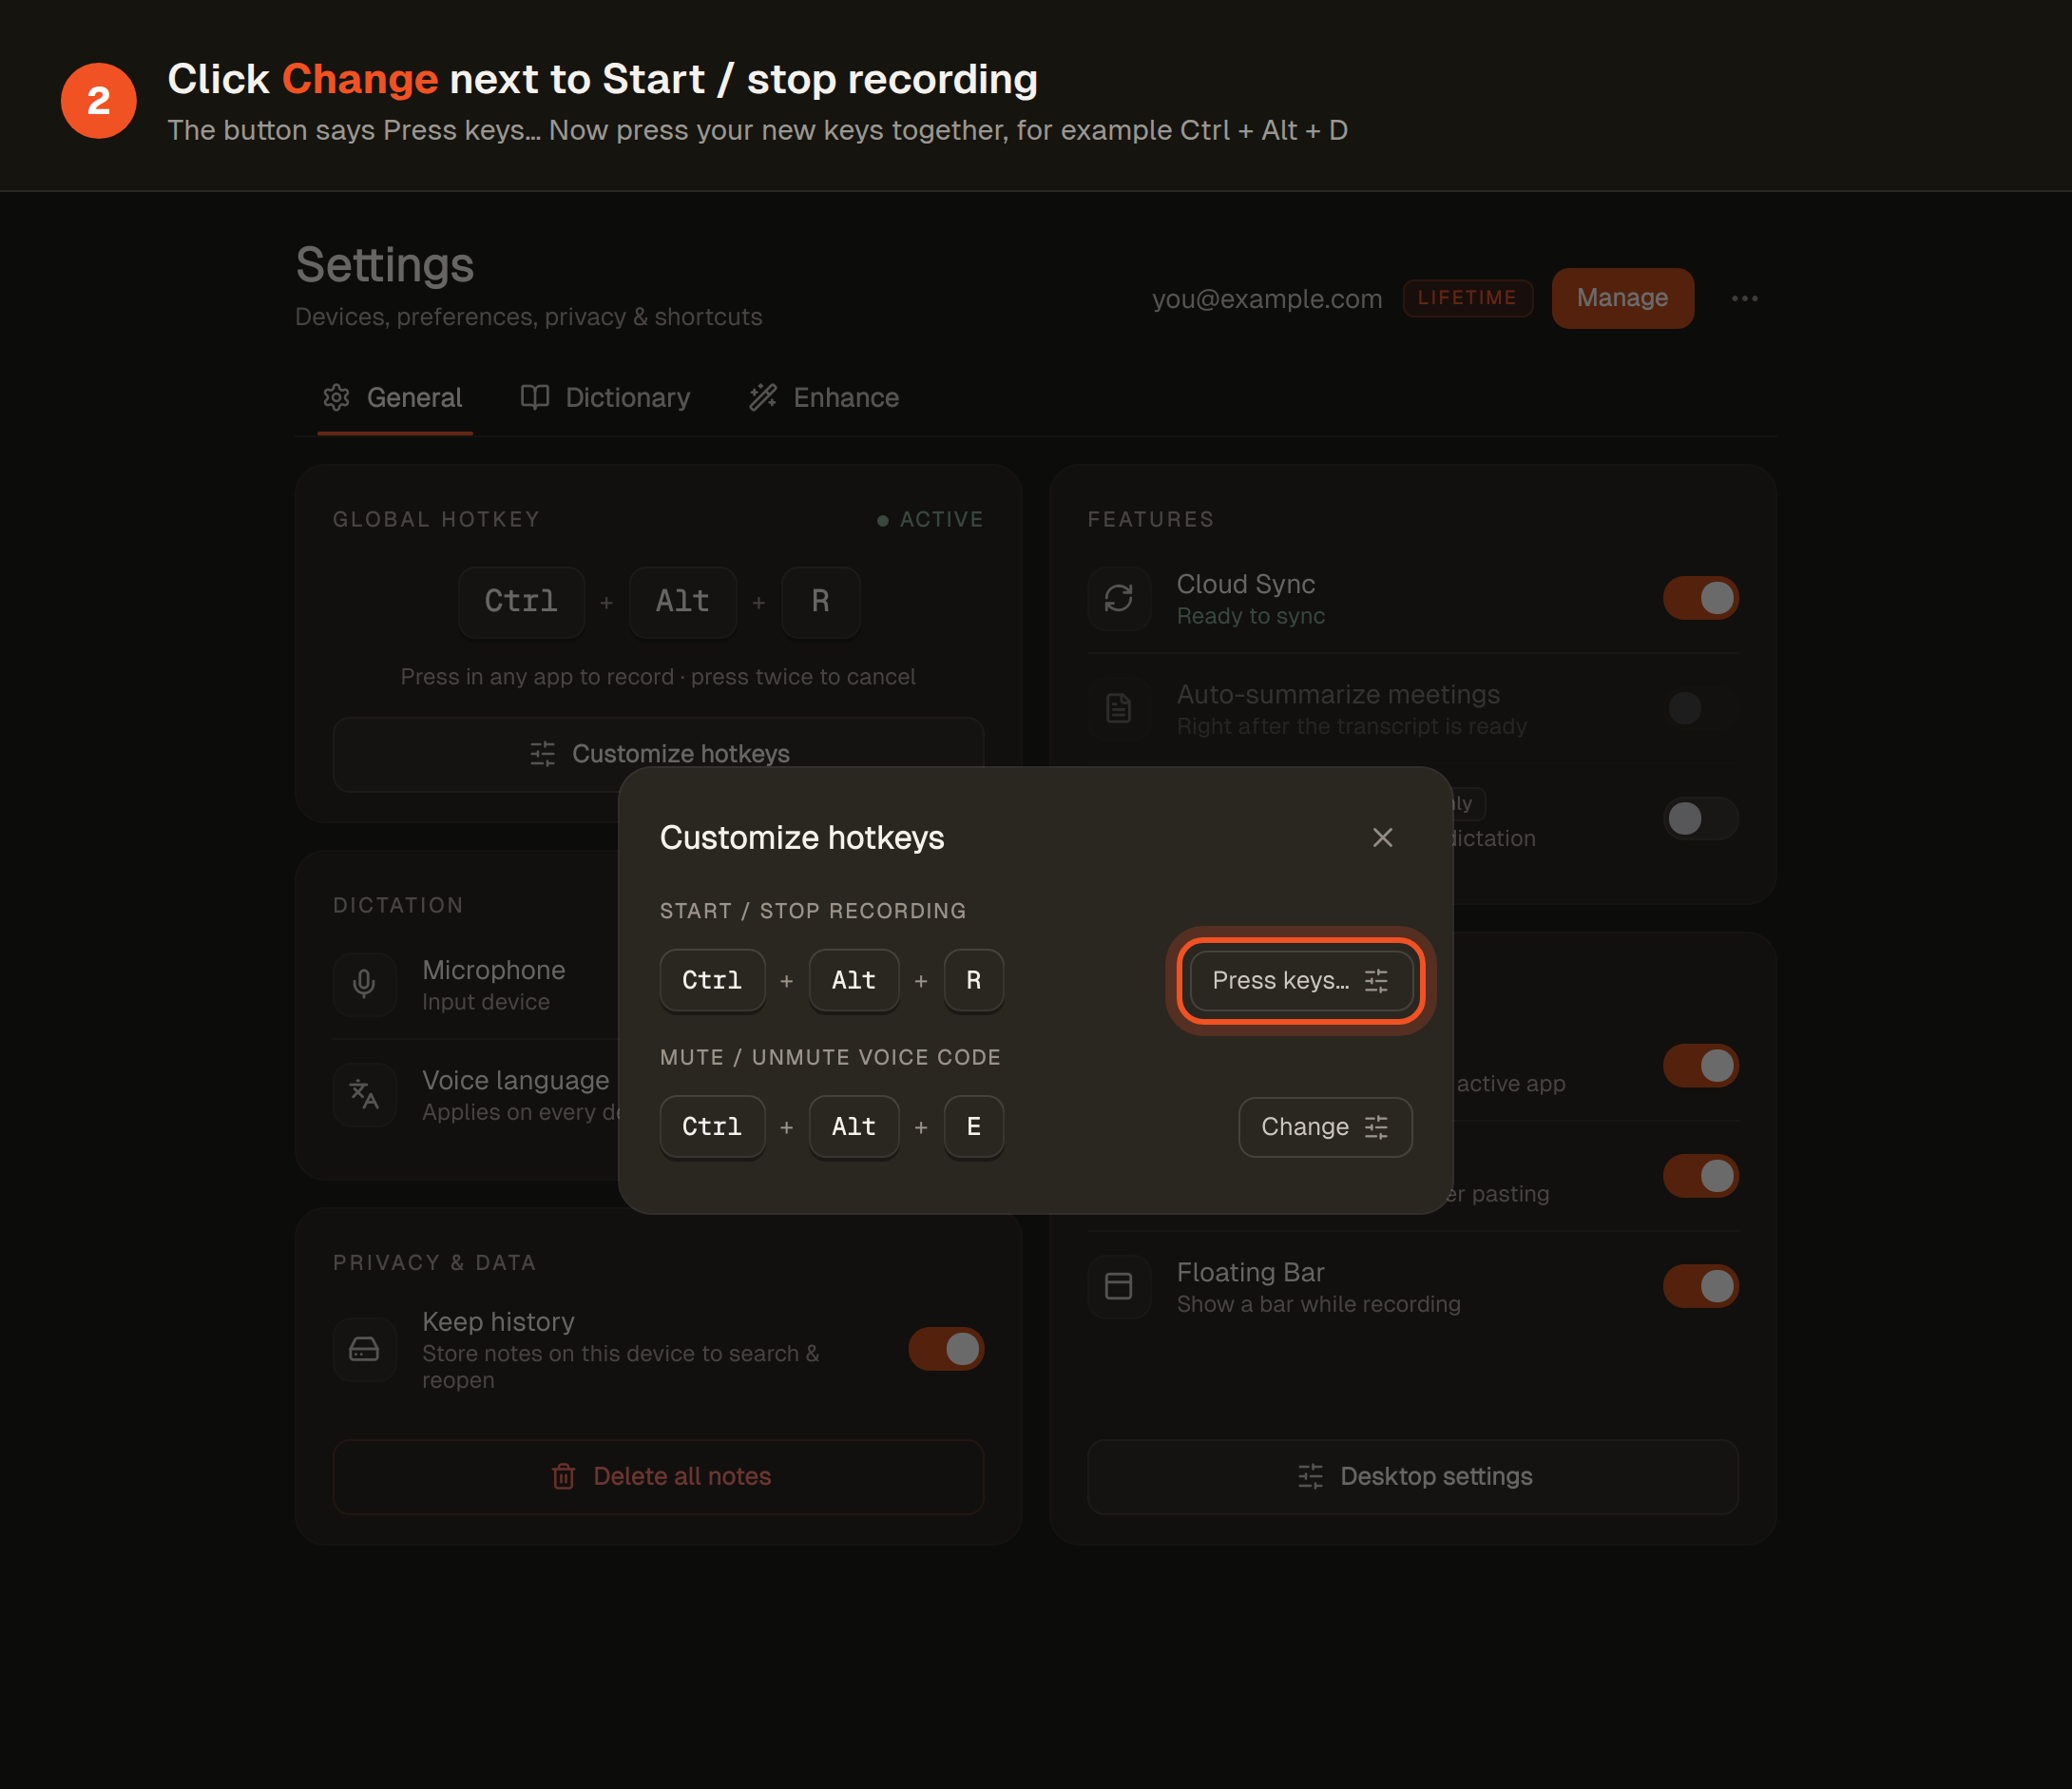Click the ACTIVE status label

click(930, 519)
